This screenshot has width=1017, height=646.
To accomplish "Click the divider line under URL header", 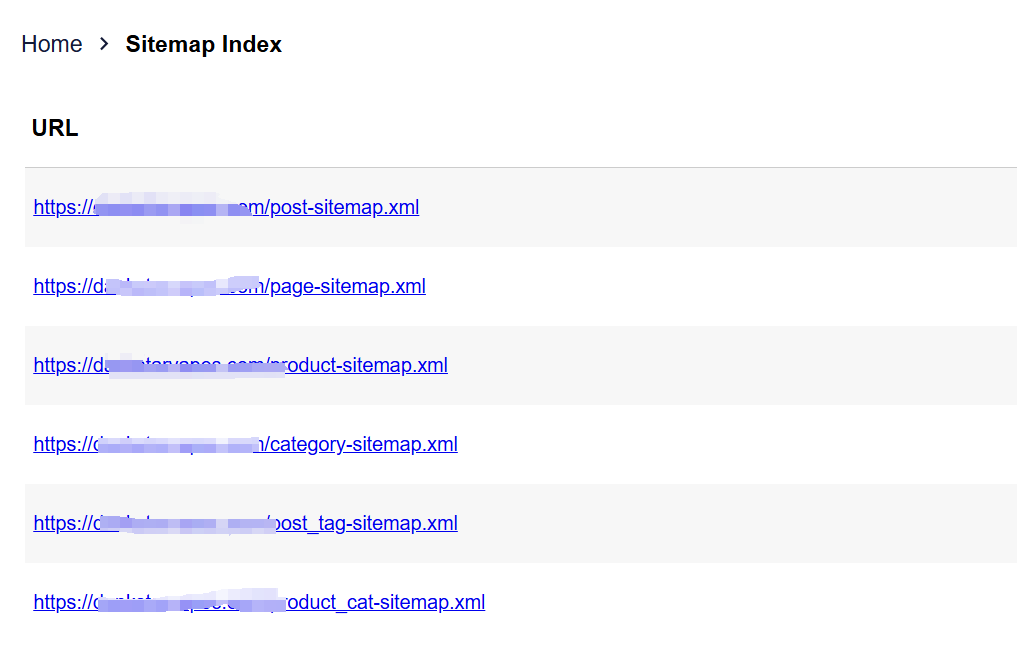I will pyautogui.click(x=520, y=167).
